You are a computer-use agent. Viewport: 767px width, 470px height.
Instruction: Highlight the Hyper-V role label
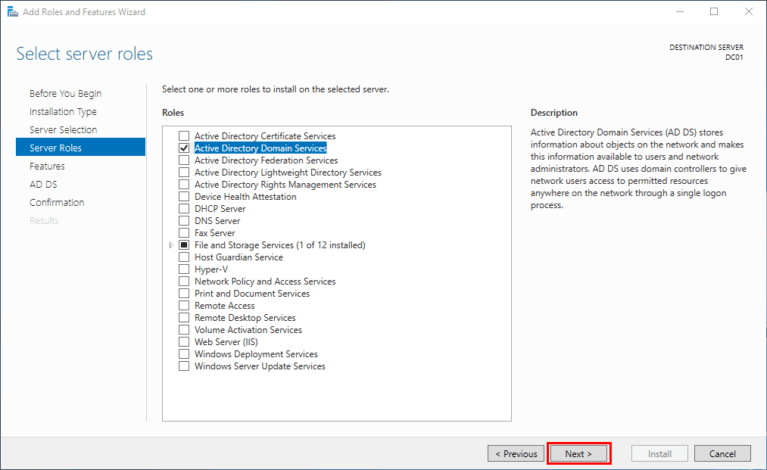pos(211,269)
